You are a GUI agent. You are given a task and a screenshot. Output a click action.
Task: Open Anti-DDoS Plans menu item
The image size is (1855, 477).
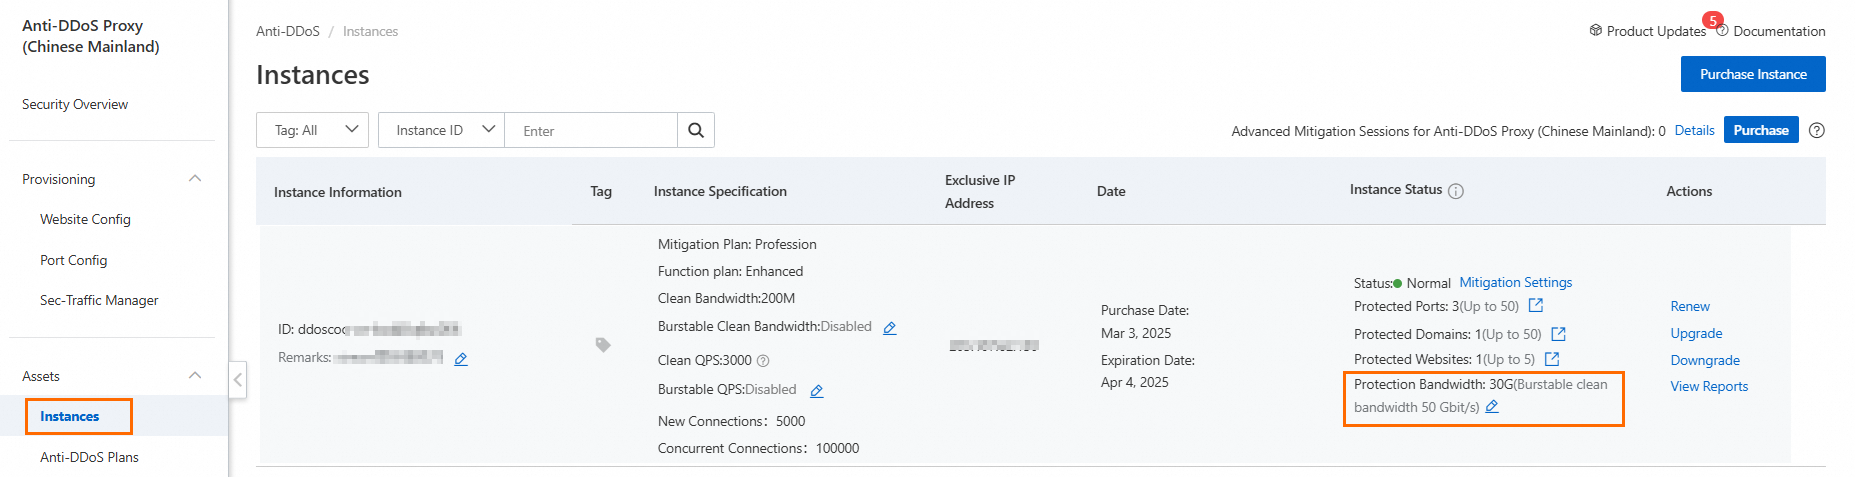[x=89, y=457]
